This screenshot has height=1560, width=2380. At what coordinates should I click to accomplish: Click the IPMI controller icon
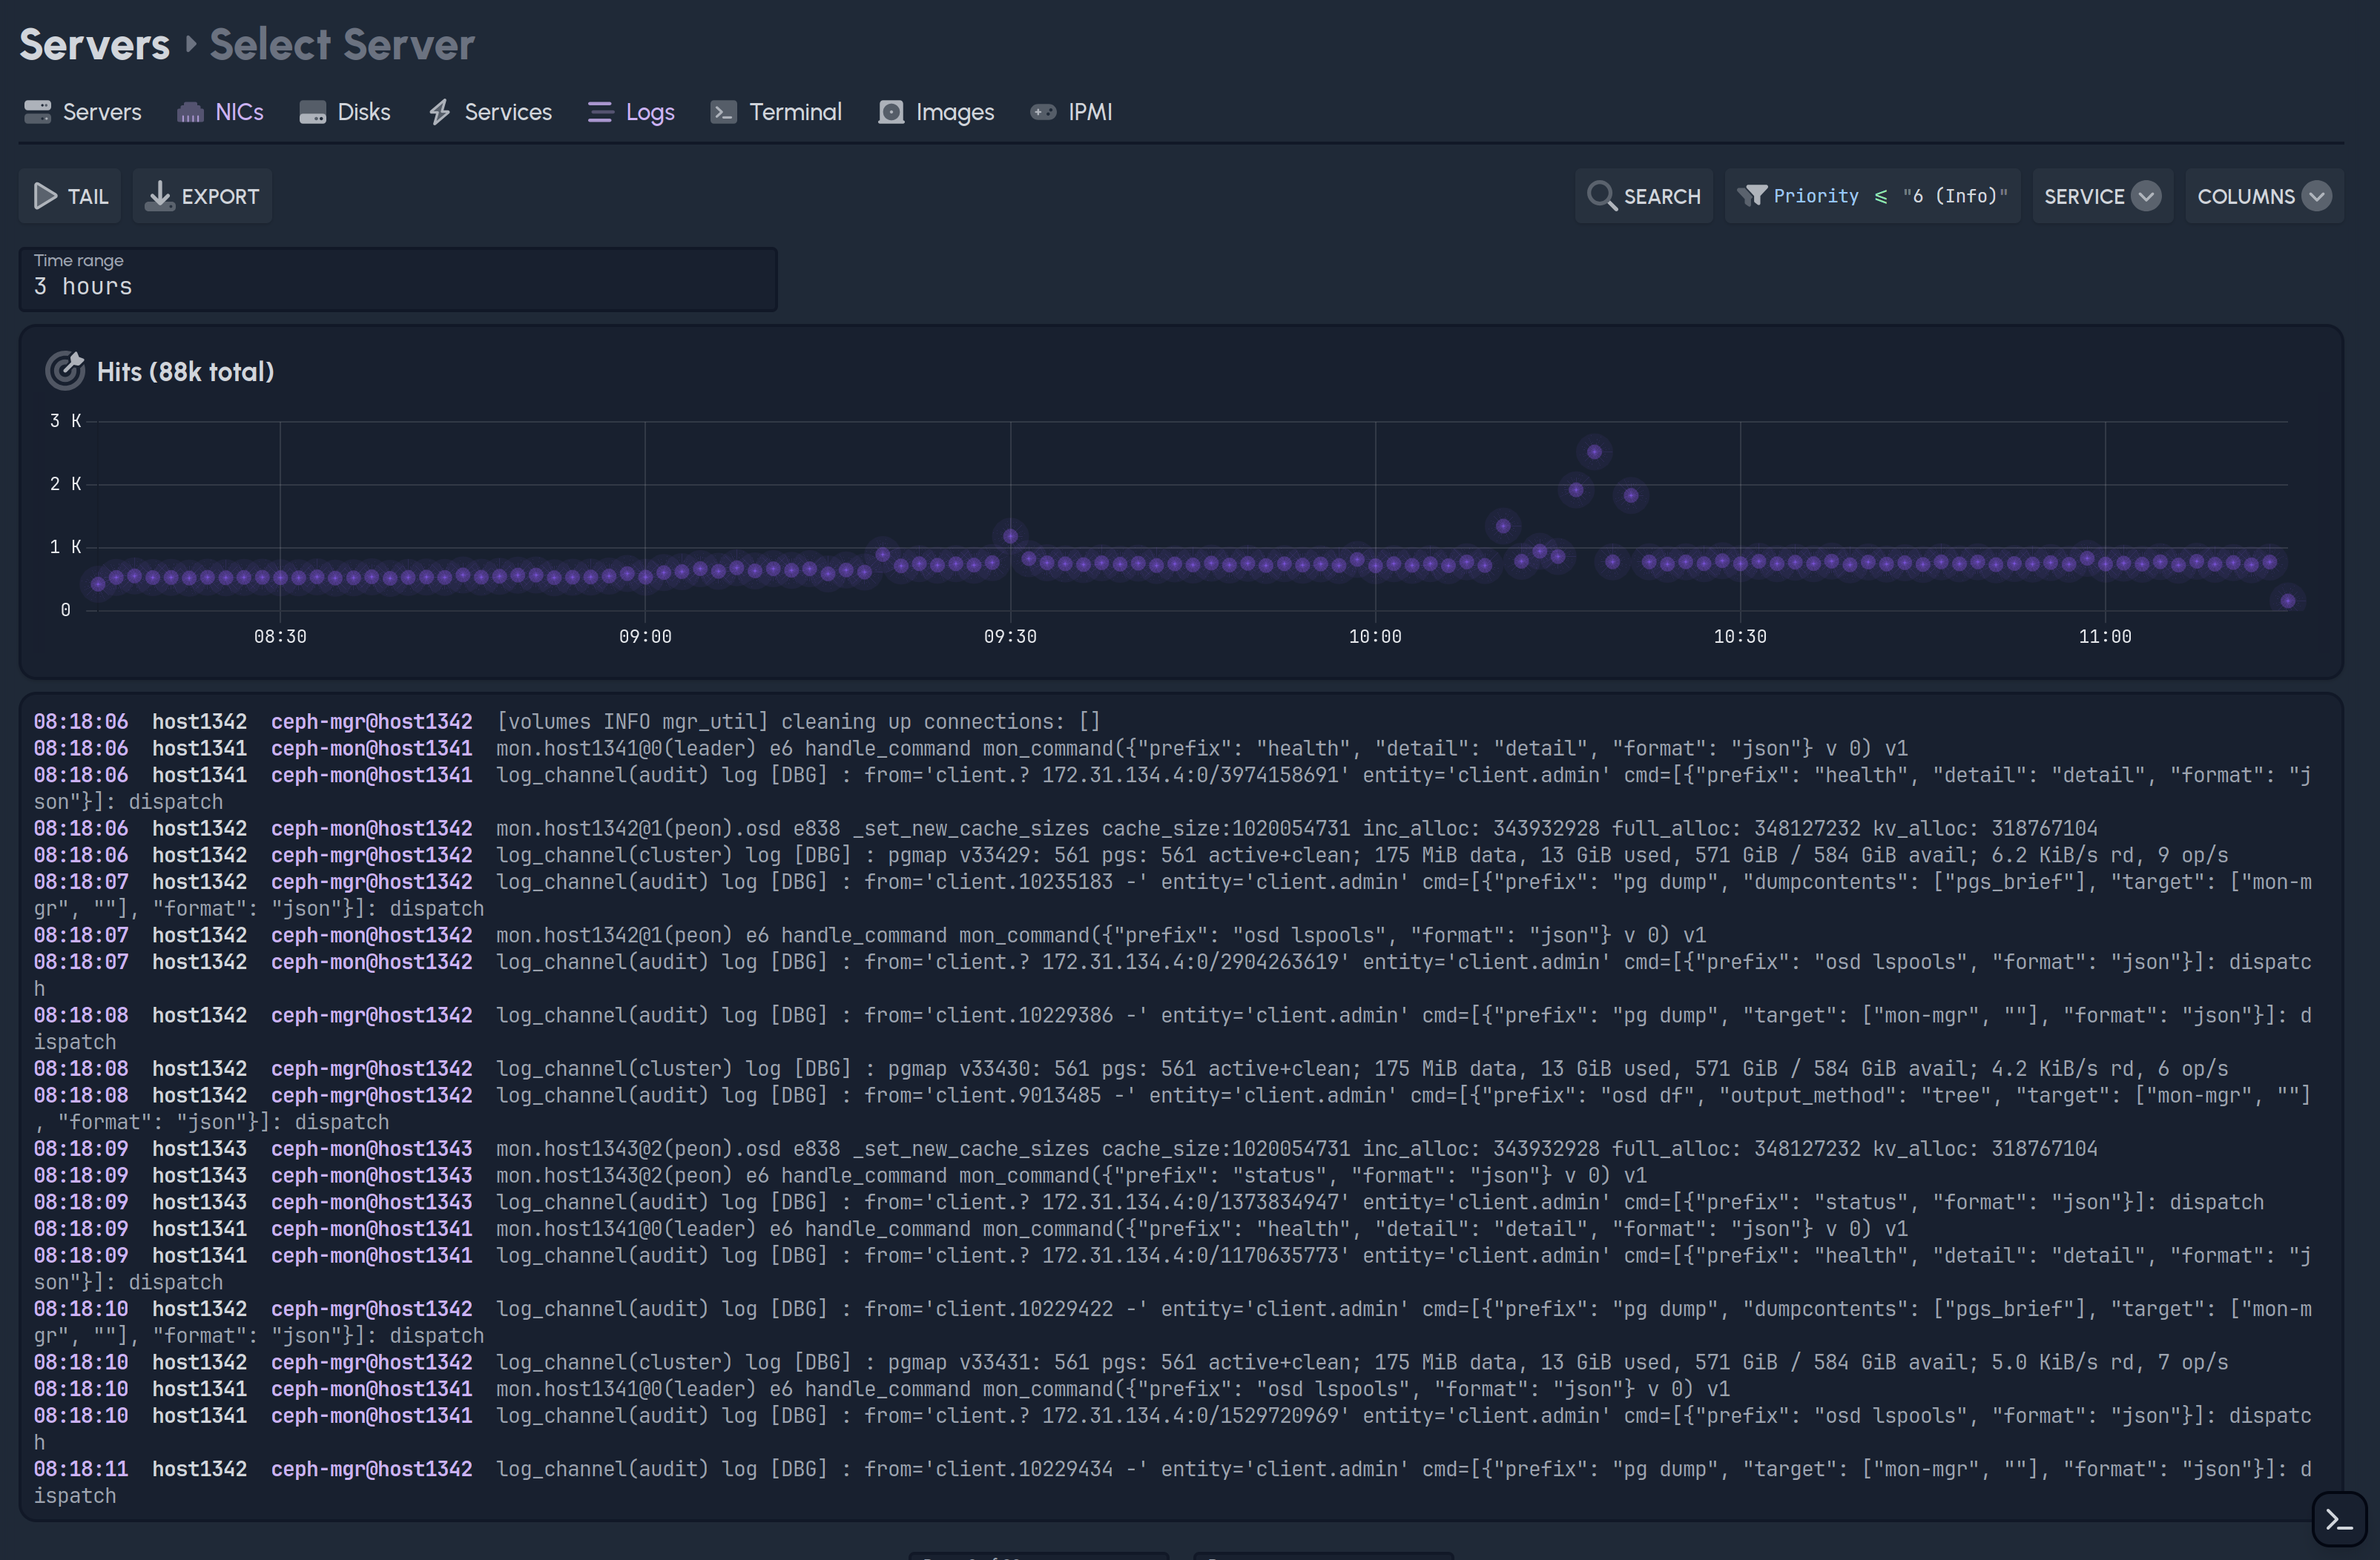(1043, 112)
